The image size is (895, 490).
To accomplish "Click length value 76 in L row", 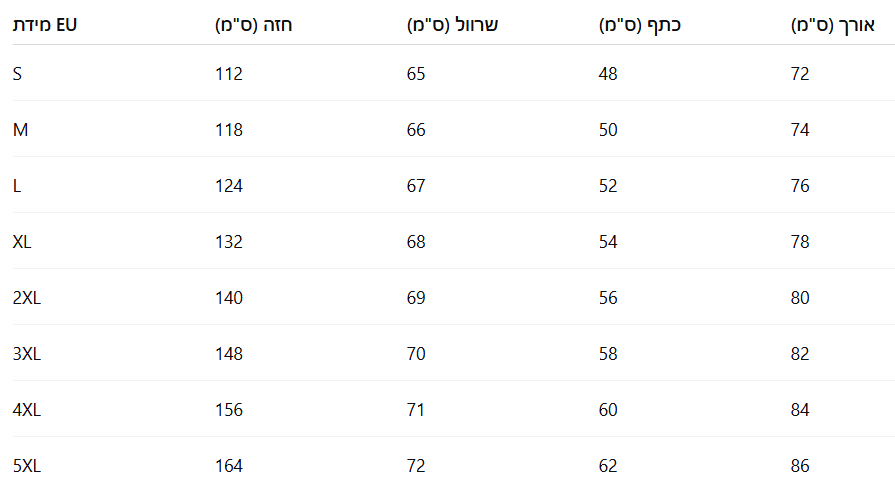I will pos(800,186).
